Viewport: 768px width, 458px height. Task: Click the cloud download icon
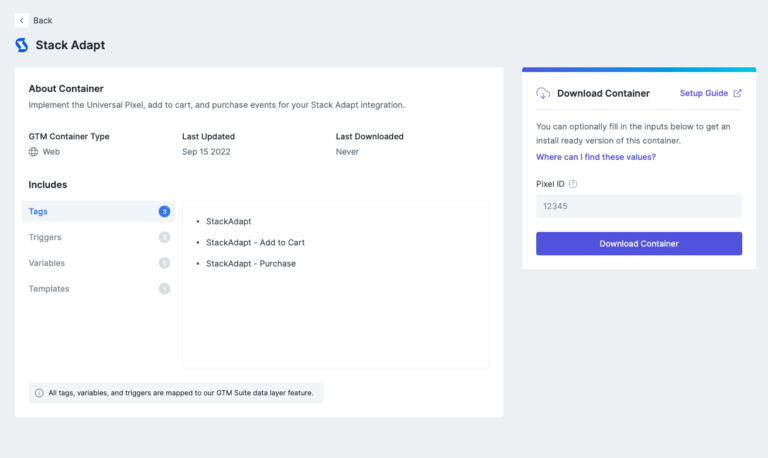tap(543, 93)
